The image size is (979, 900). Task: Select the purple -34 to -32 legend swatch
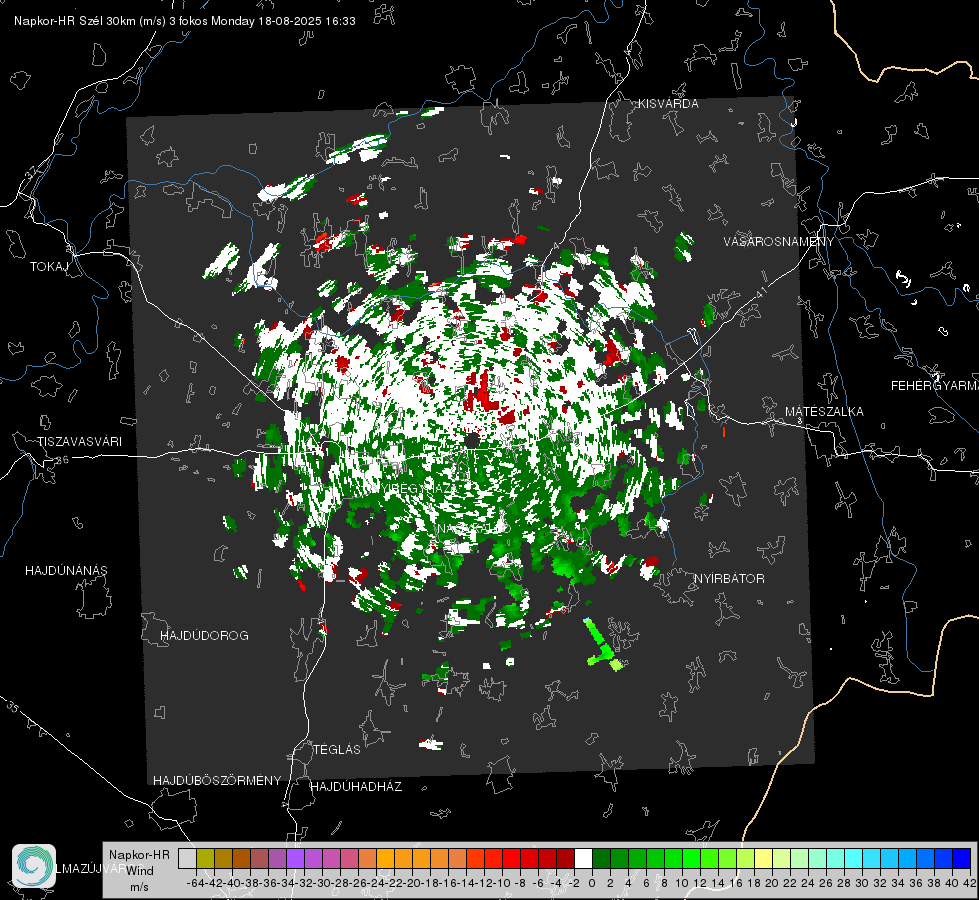(295, 858)
